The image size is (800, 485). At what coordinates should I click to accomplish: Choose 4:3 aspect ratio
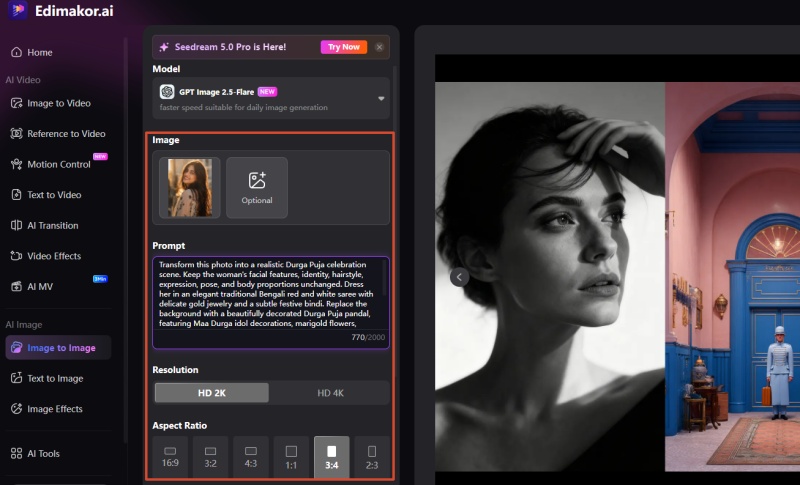(x=251, y=456)
